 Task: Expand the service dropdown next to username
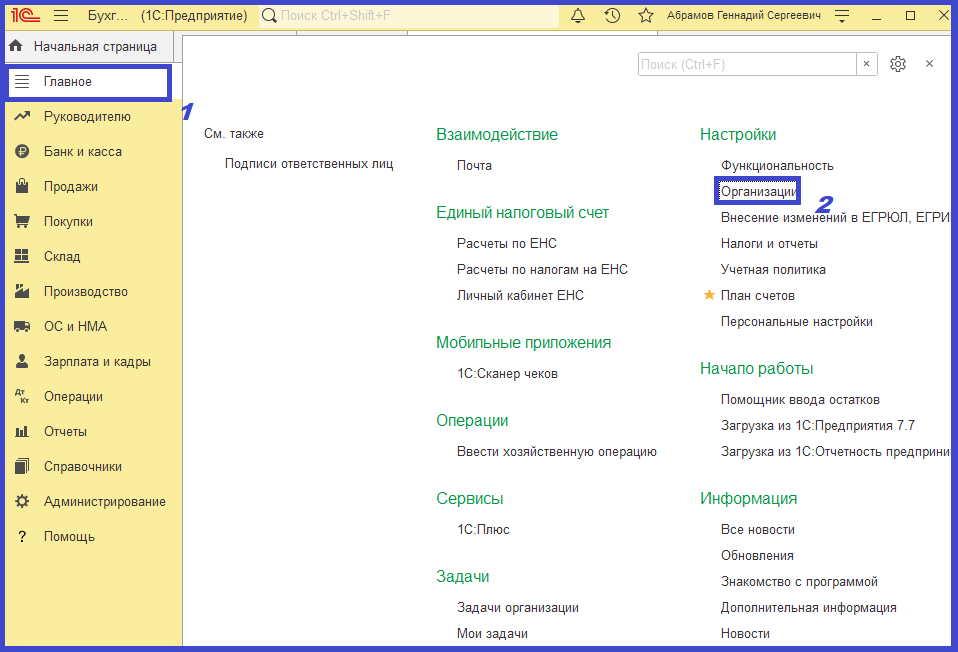click(842, 16)
